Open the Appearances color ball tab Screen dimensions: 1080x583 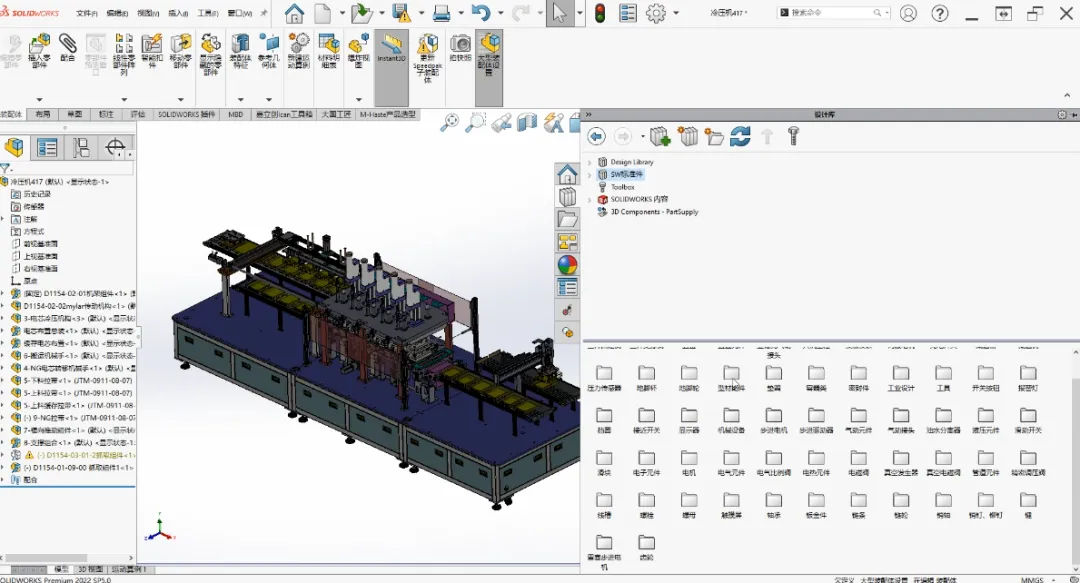pyautogui.click(x=567, y=264)
